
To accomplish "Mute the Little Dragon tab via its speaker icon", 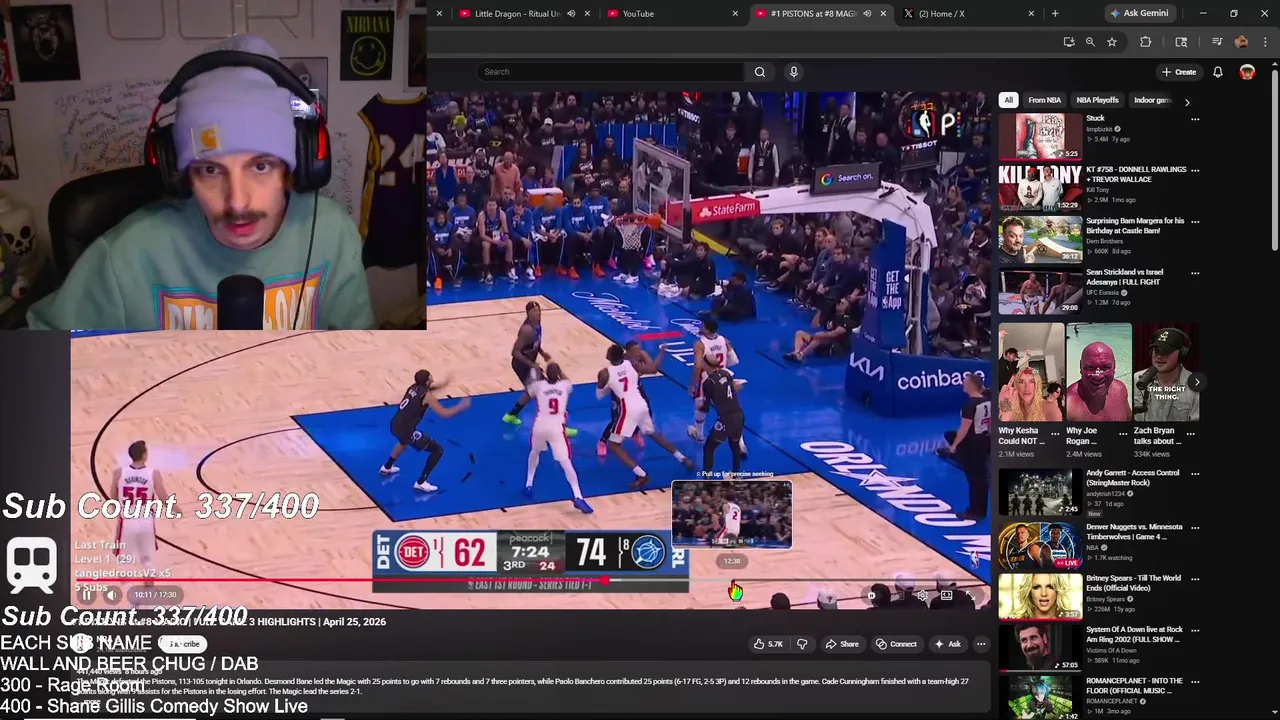I will (x=571, y=14).
